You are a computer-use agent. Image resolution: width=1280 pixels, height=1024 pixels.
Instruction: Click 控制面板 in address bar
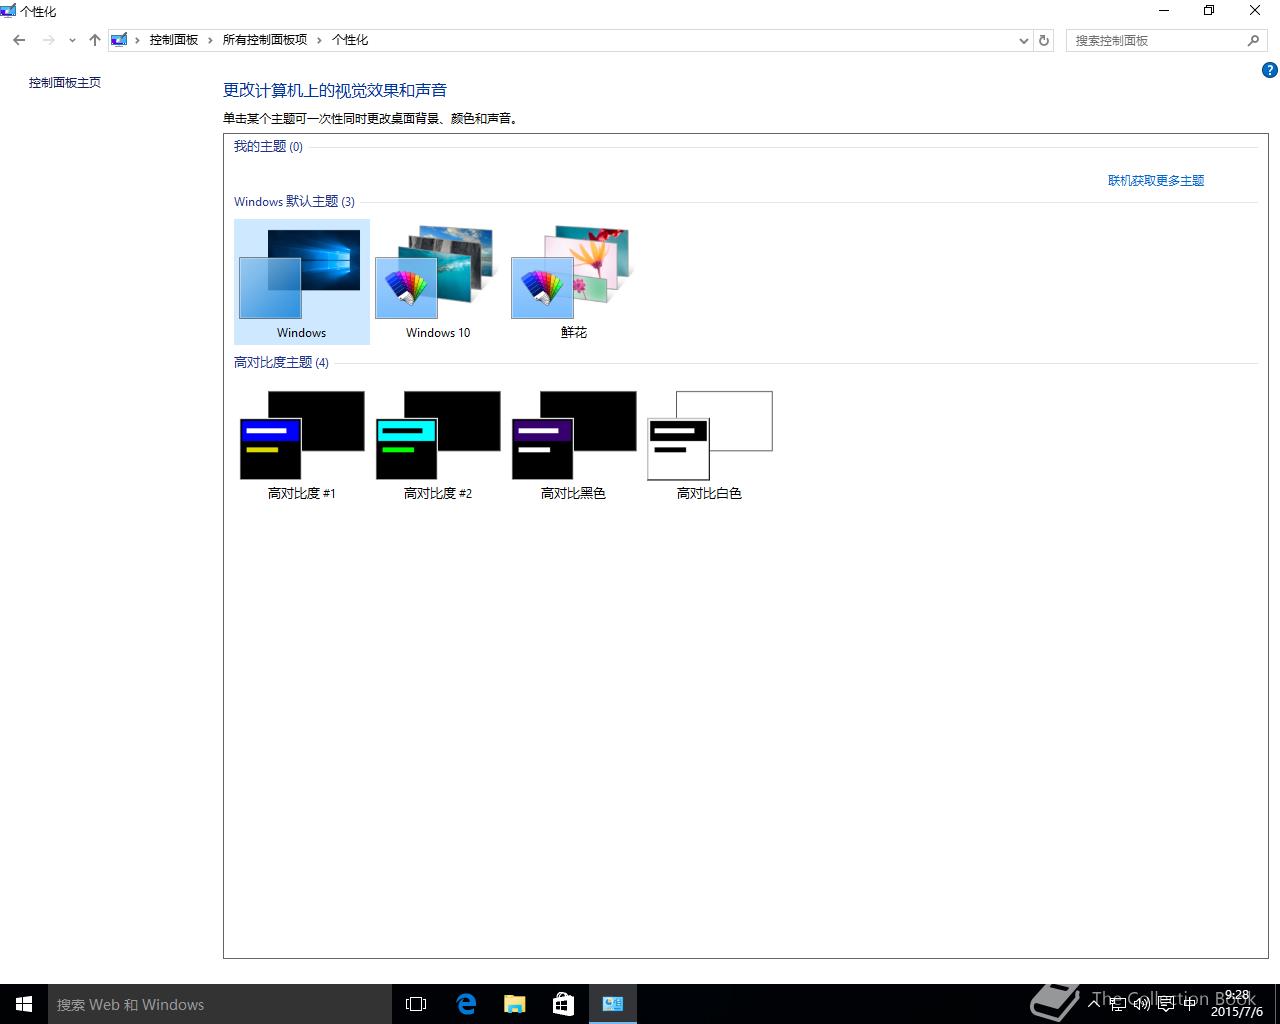click(x=174, y=40)
